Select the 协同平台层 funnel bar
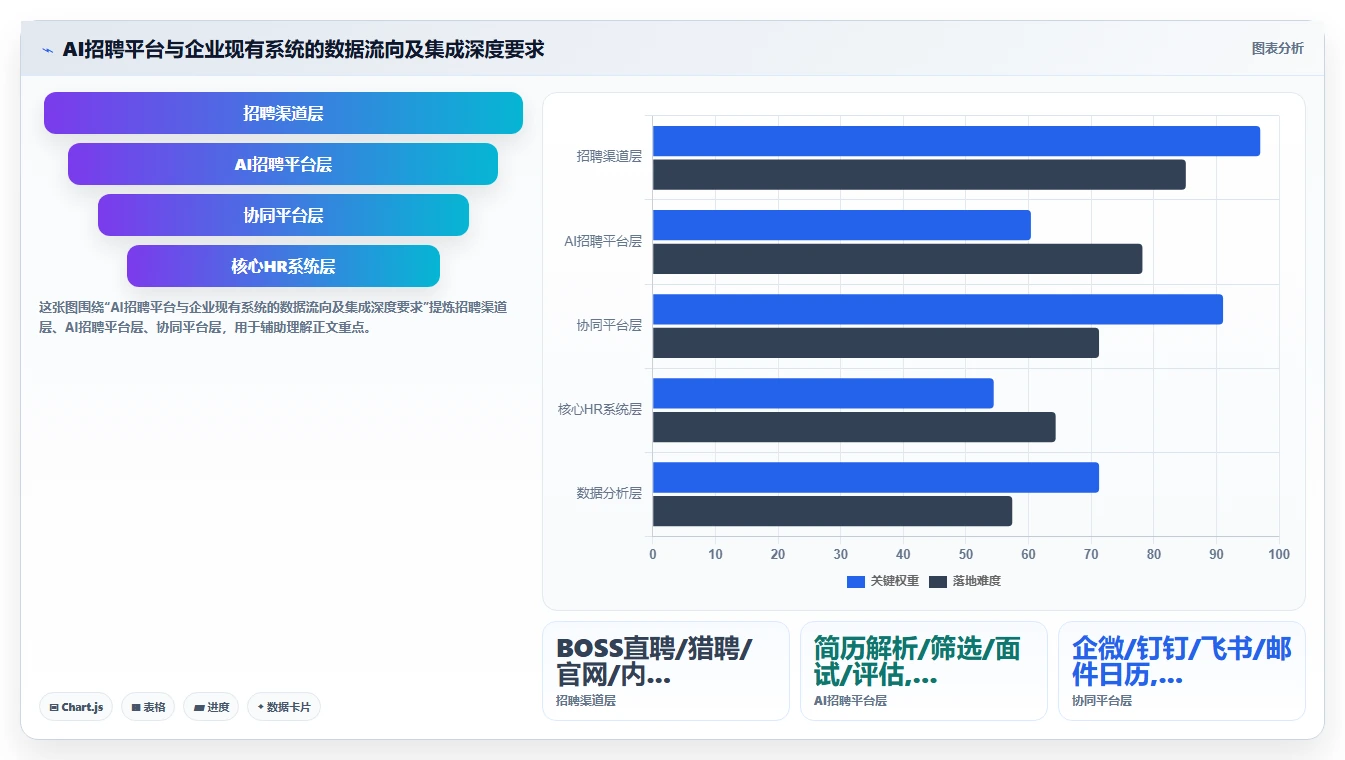 (x=283, y=215)
